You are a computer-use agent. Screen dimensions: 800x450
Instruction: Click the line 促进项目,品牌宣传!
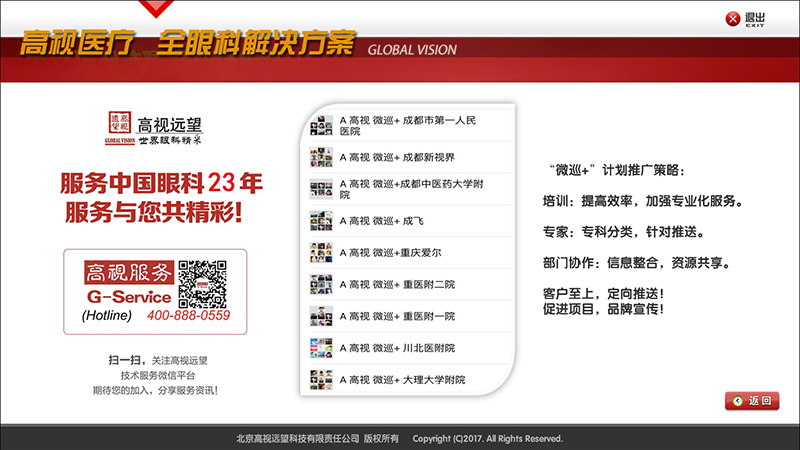(x=604, y=309)
